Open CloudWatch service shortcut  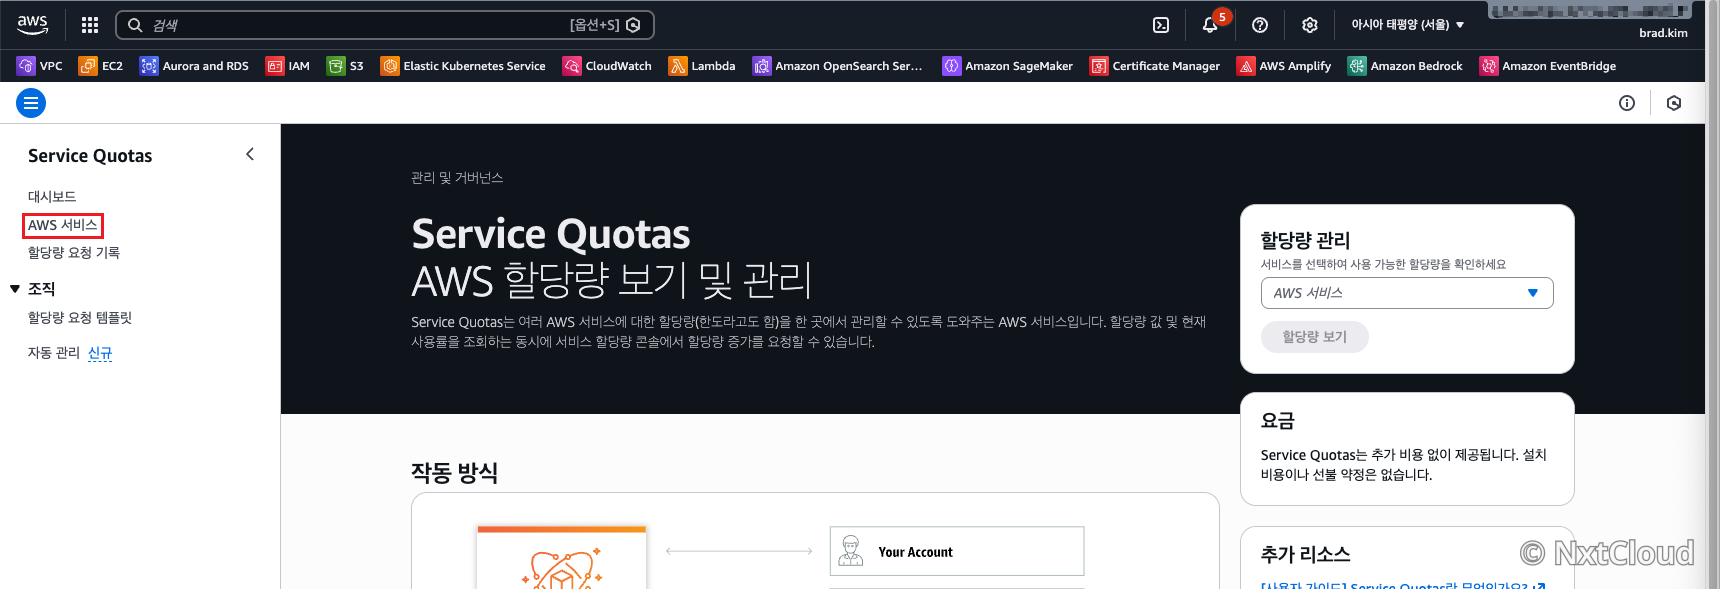(x=607, y=66)
